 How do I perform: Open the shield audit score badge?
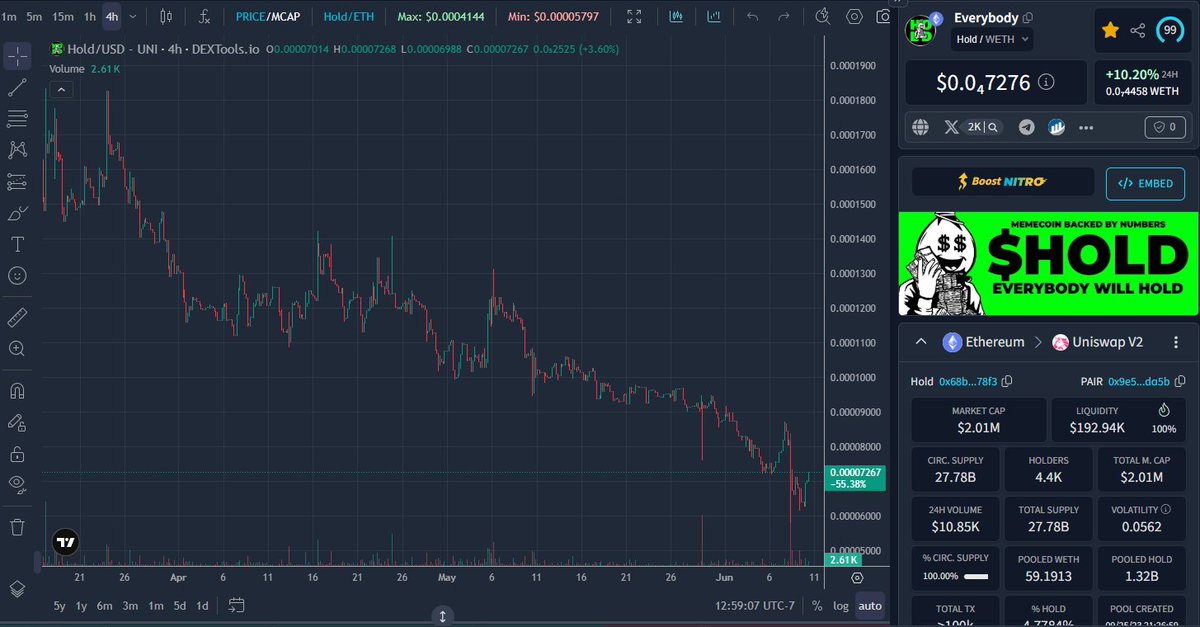click(1165, 127)
